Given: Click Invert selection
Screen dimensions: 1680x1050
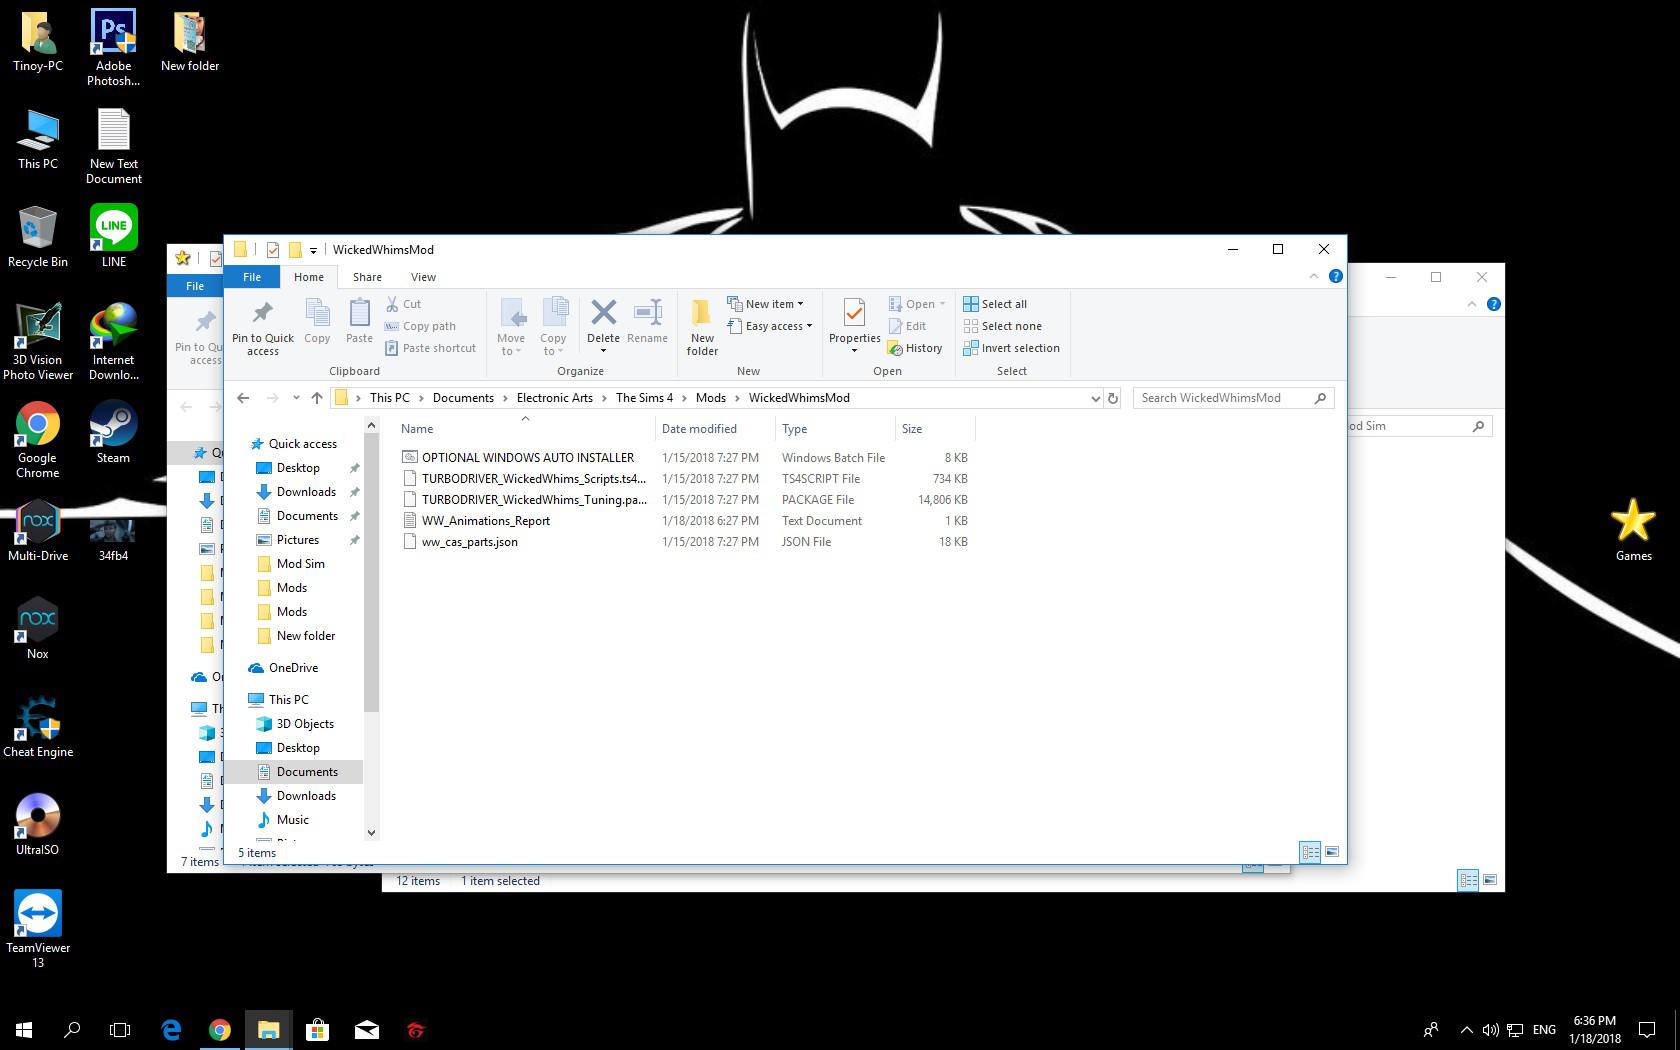Looking at the screenshot, I should 1011,348.
